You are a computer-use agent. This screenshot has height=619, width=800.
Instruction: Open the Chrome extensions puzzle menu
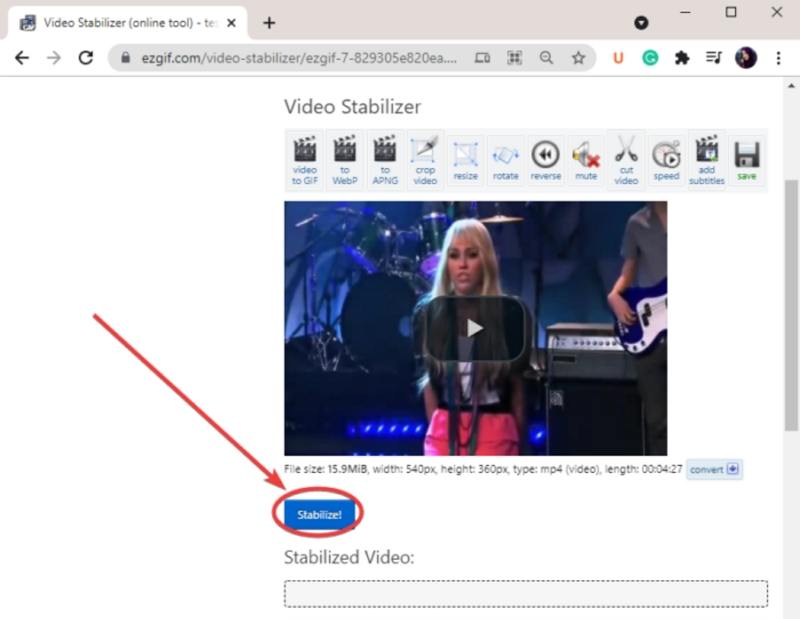(x=682, y=58)
